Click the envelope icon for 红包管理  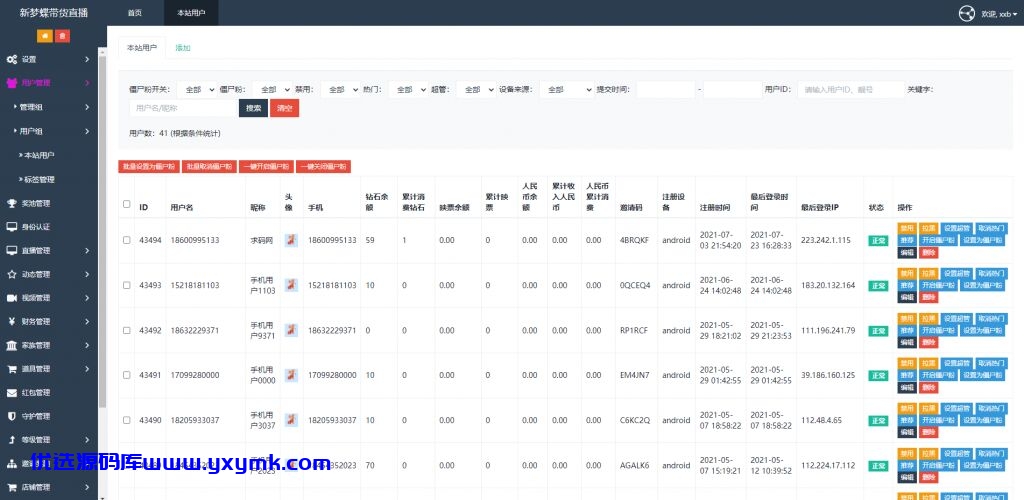coord(12,392)
